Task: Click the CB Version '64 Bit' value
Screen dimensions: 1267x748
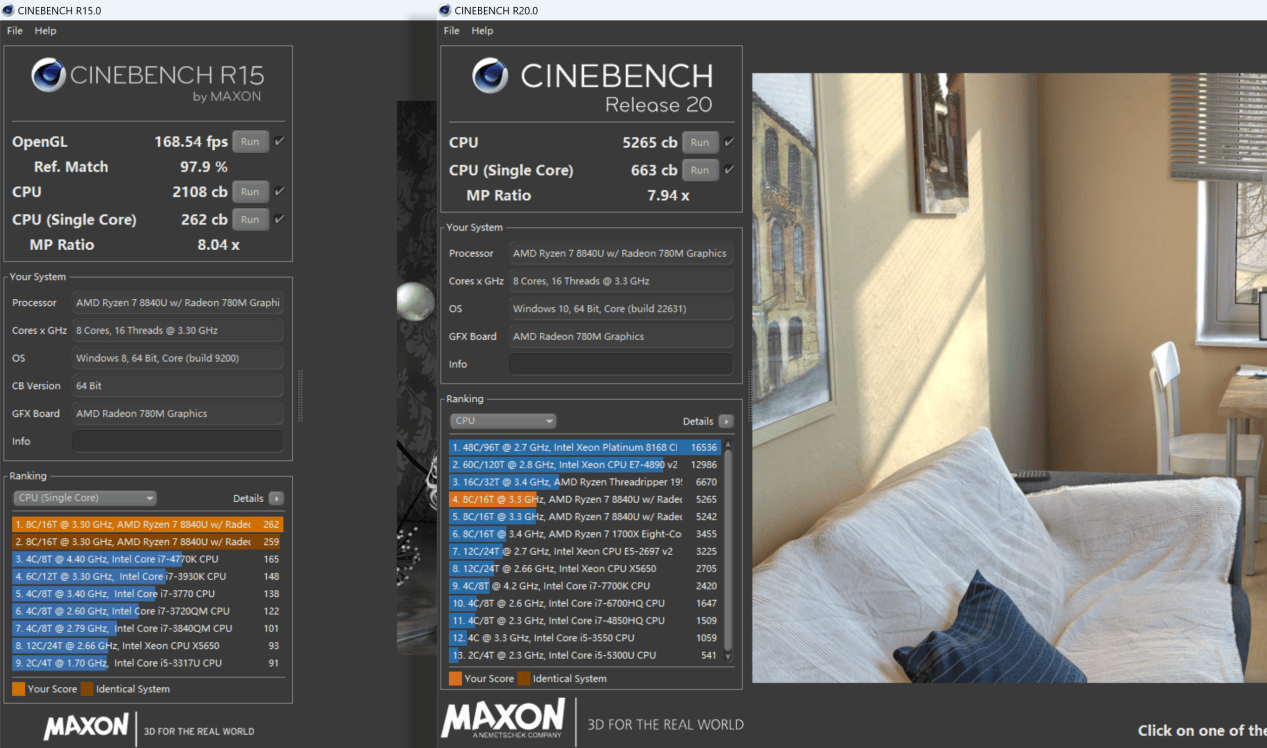Action: point(178,385)
